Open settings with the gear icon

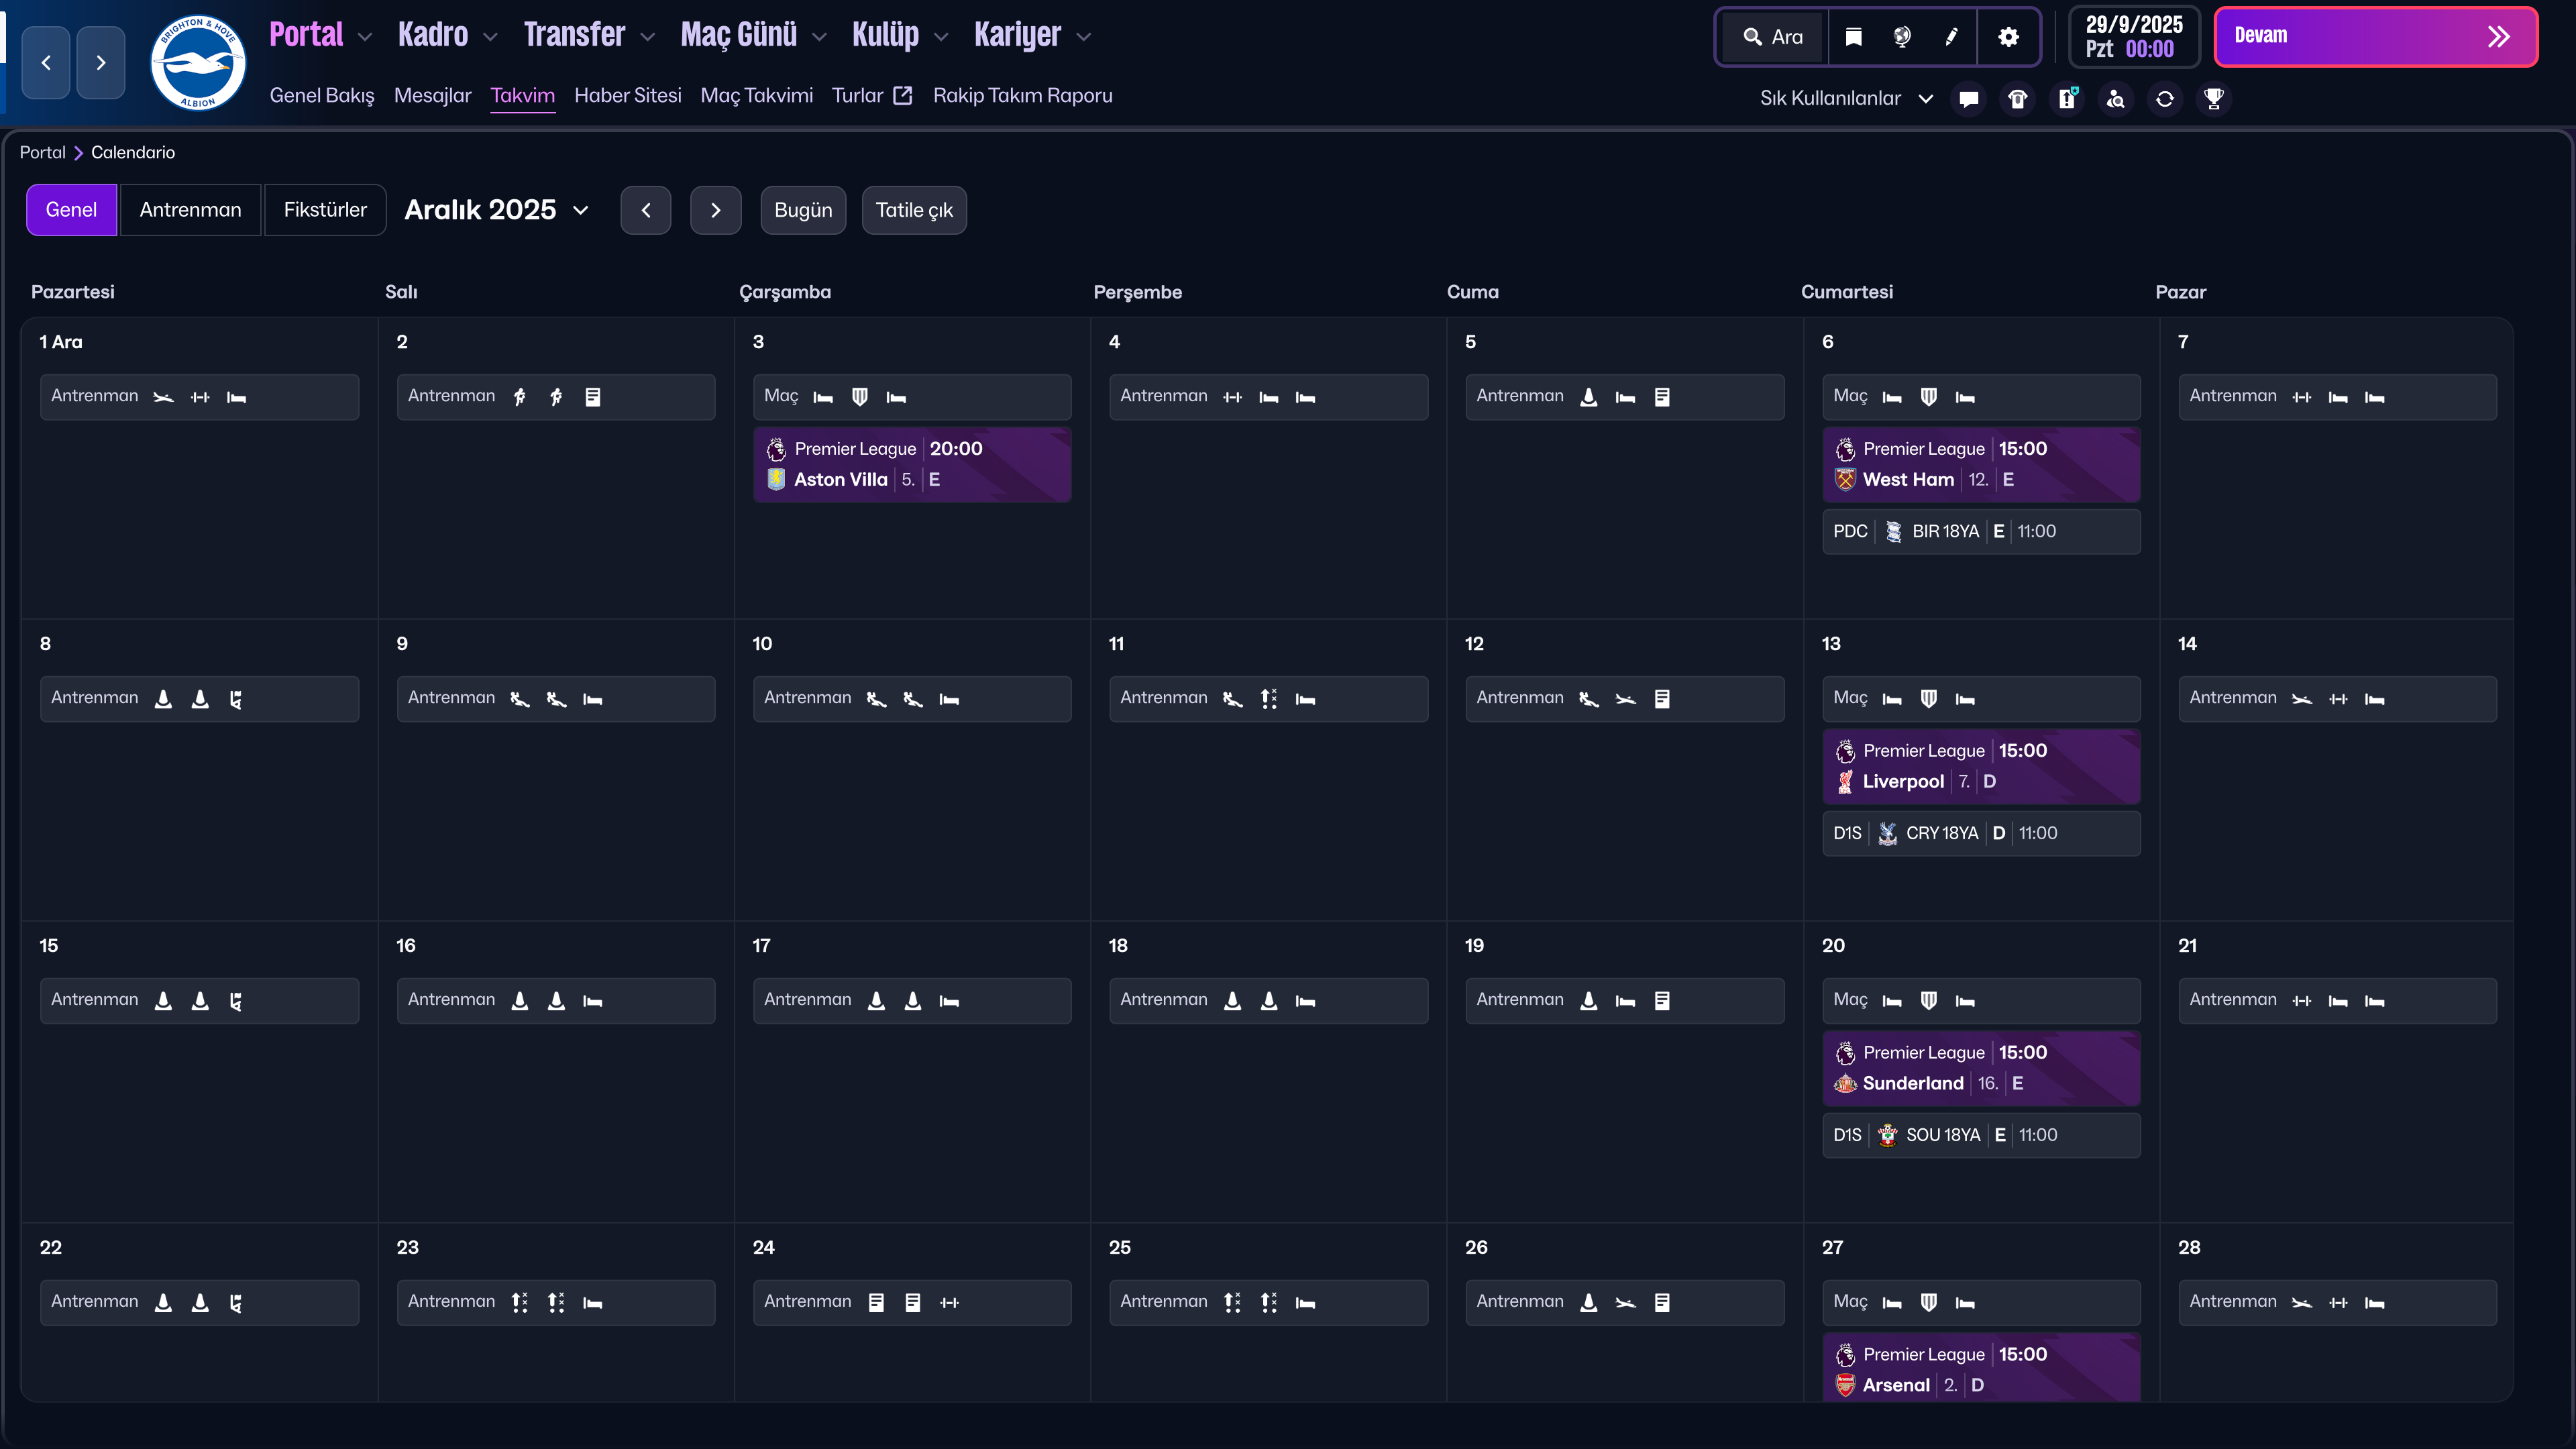point(2009,37)
